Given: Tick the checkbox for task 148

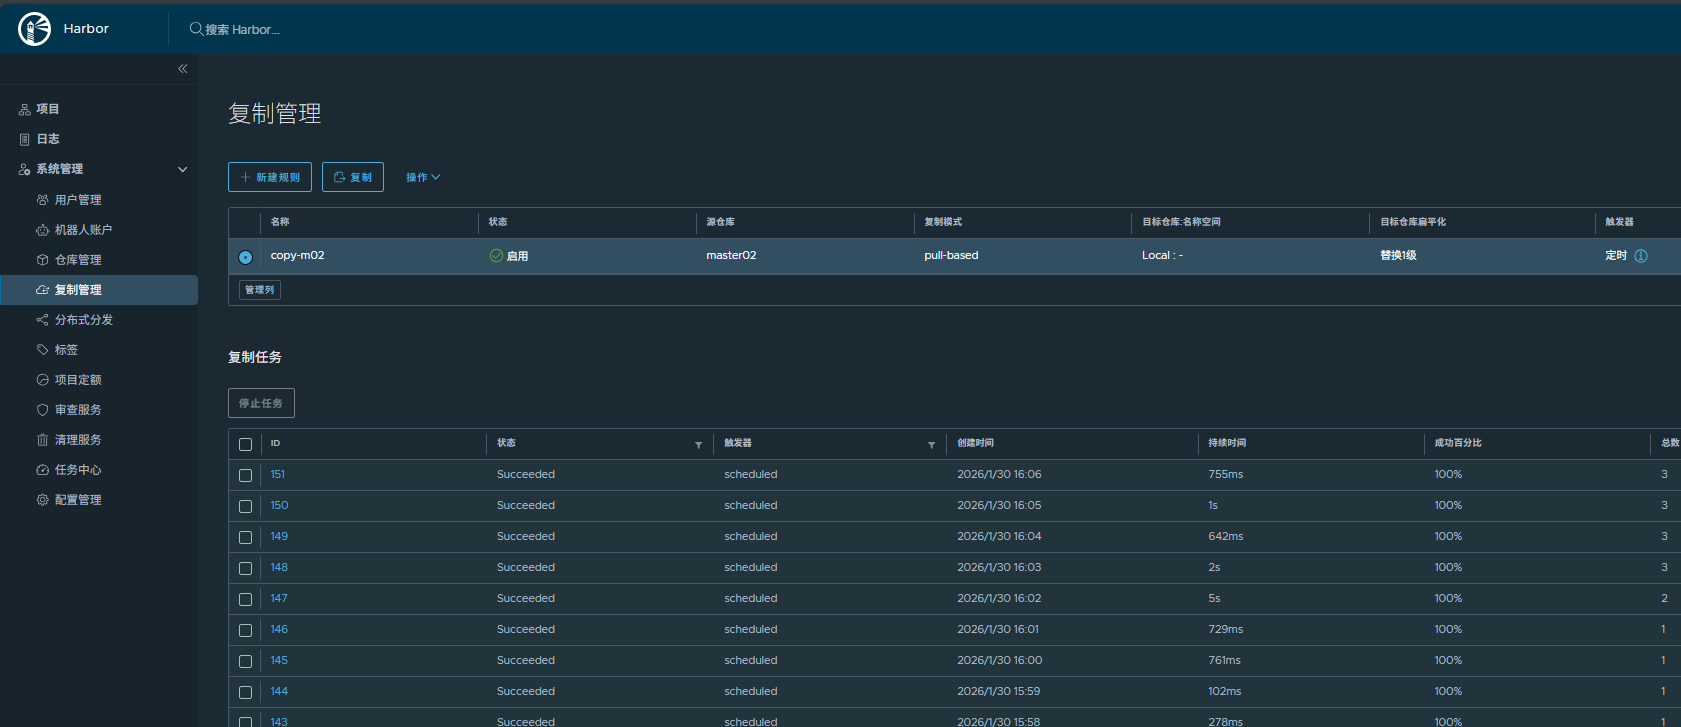Looking at the screenshot, I should 245,569.
